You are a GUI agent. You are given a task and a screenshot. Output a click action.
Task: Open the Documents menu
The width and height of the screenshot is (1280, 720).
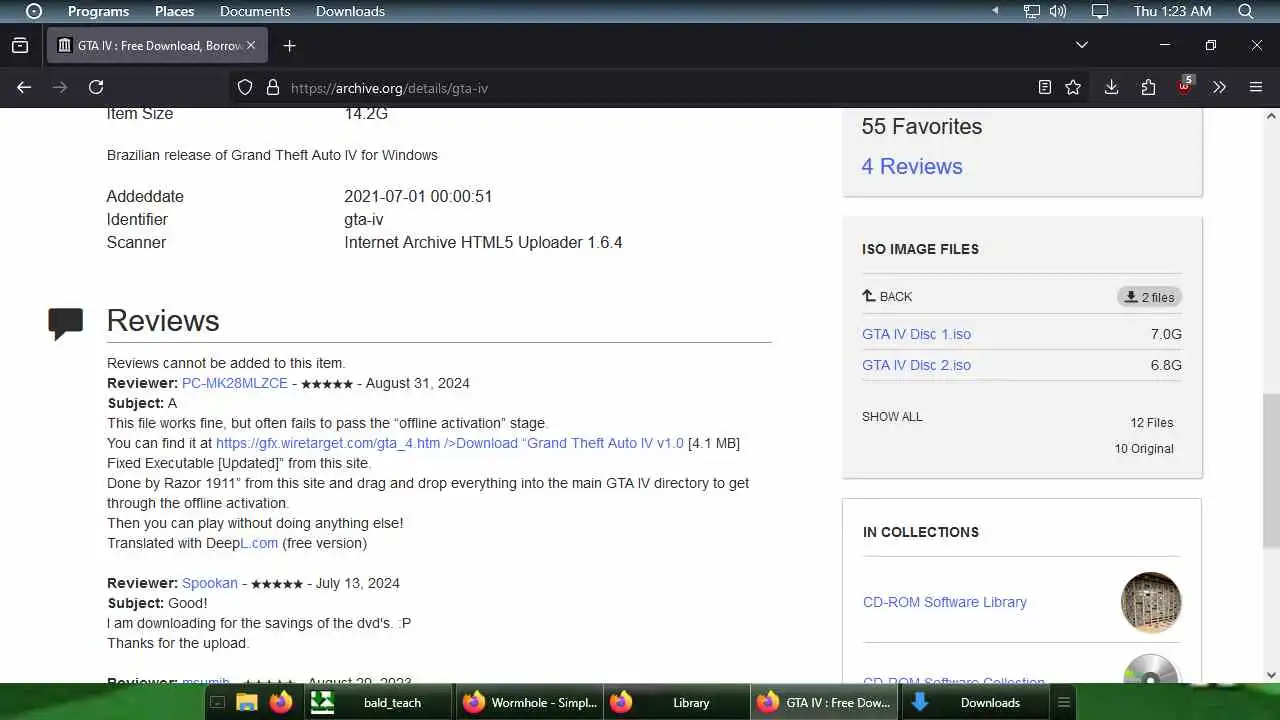[x=255, y=11]
